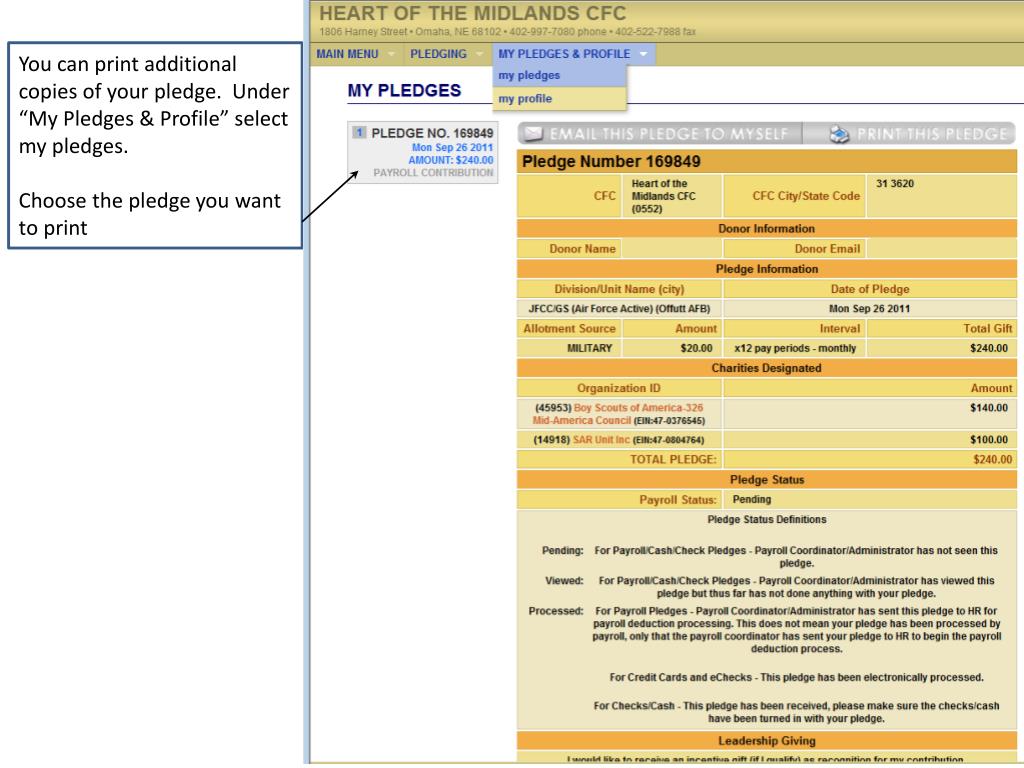Click the '$140.00' charity amount
This screenshot has width=1024, height=768.
pos(989,408)
